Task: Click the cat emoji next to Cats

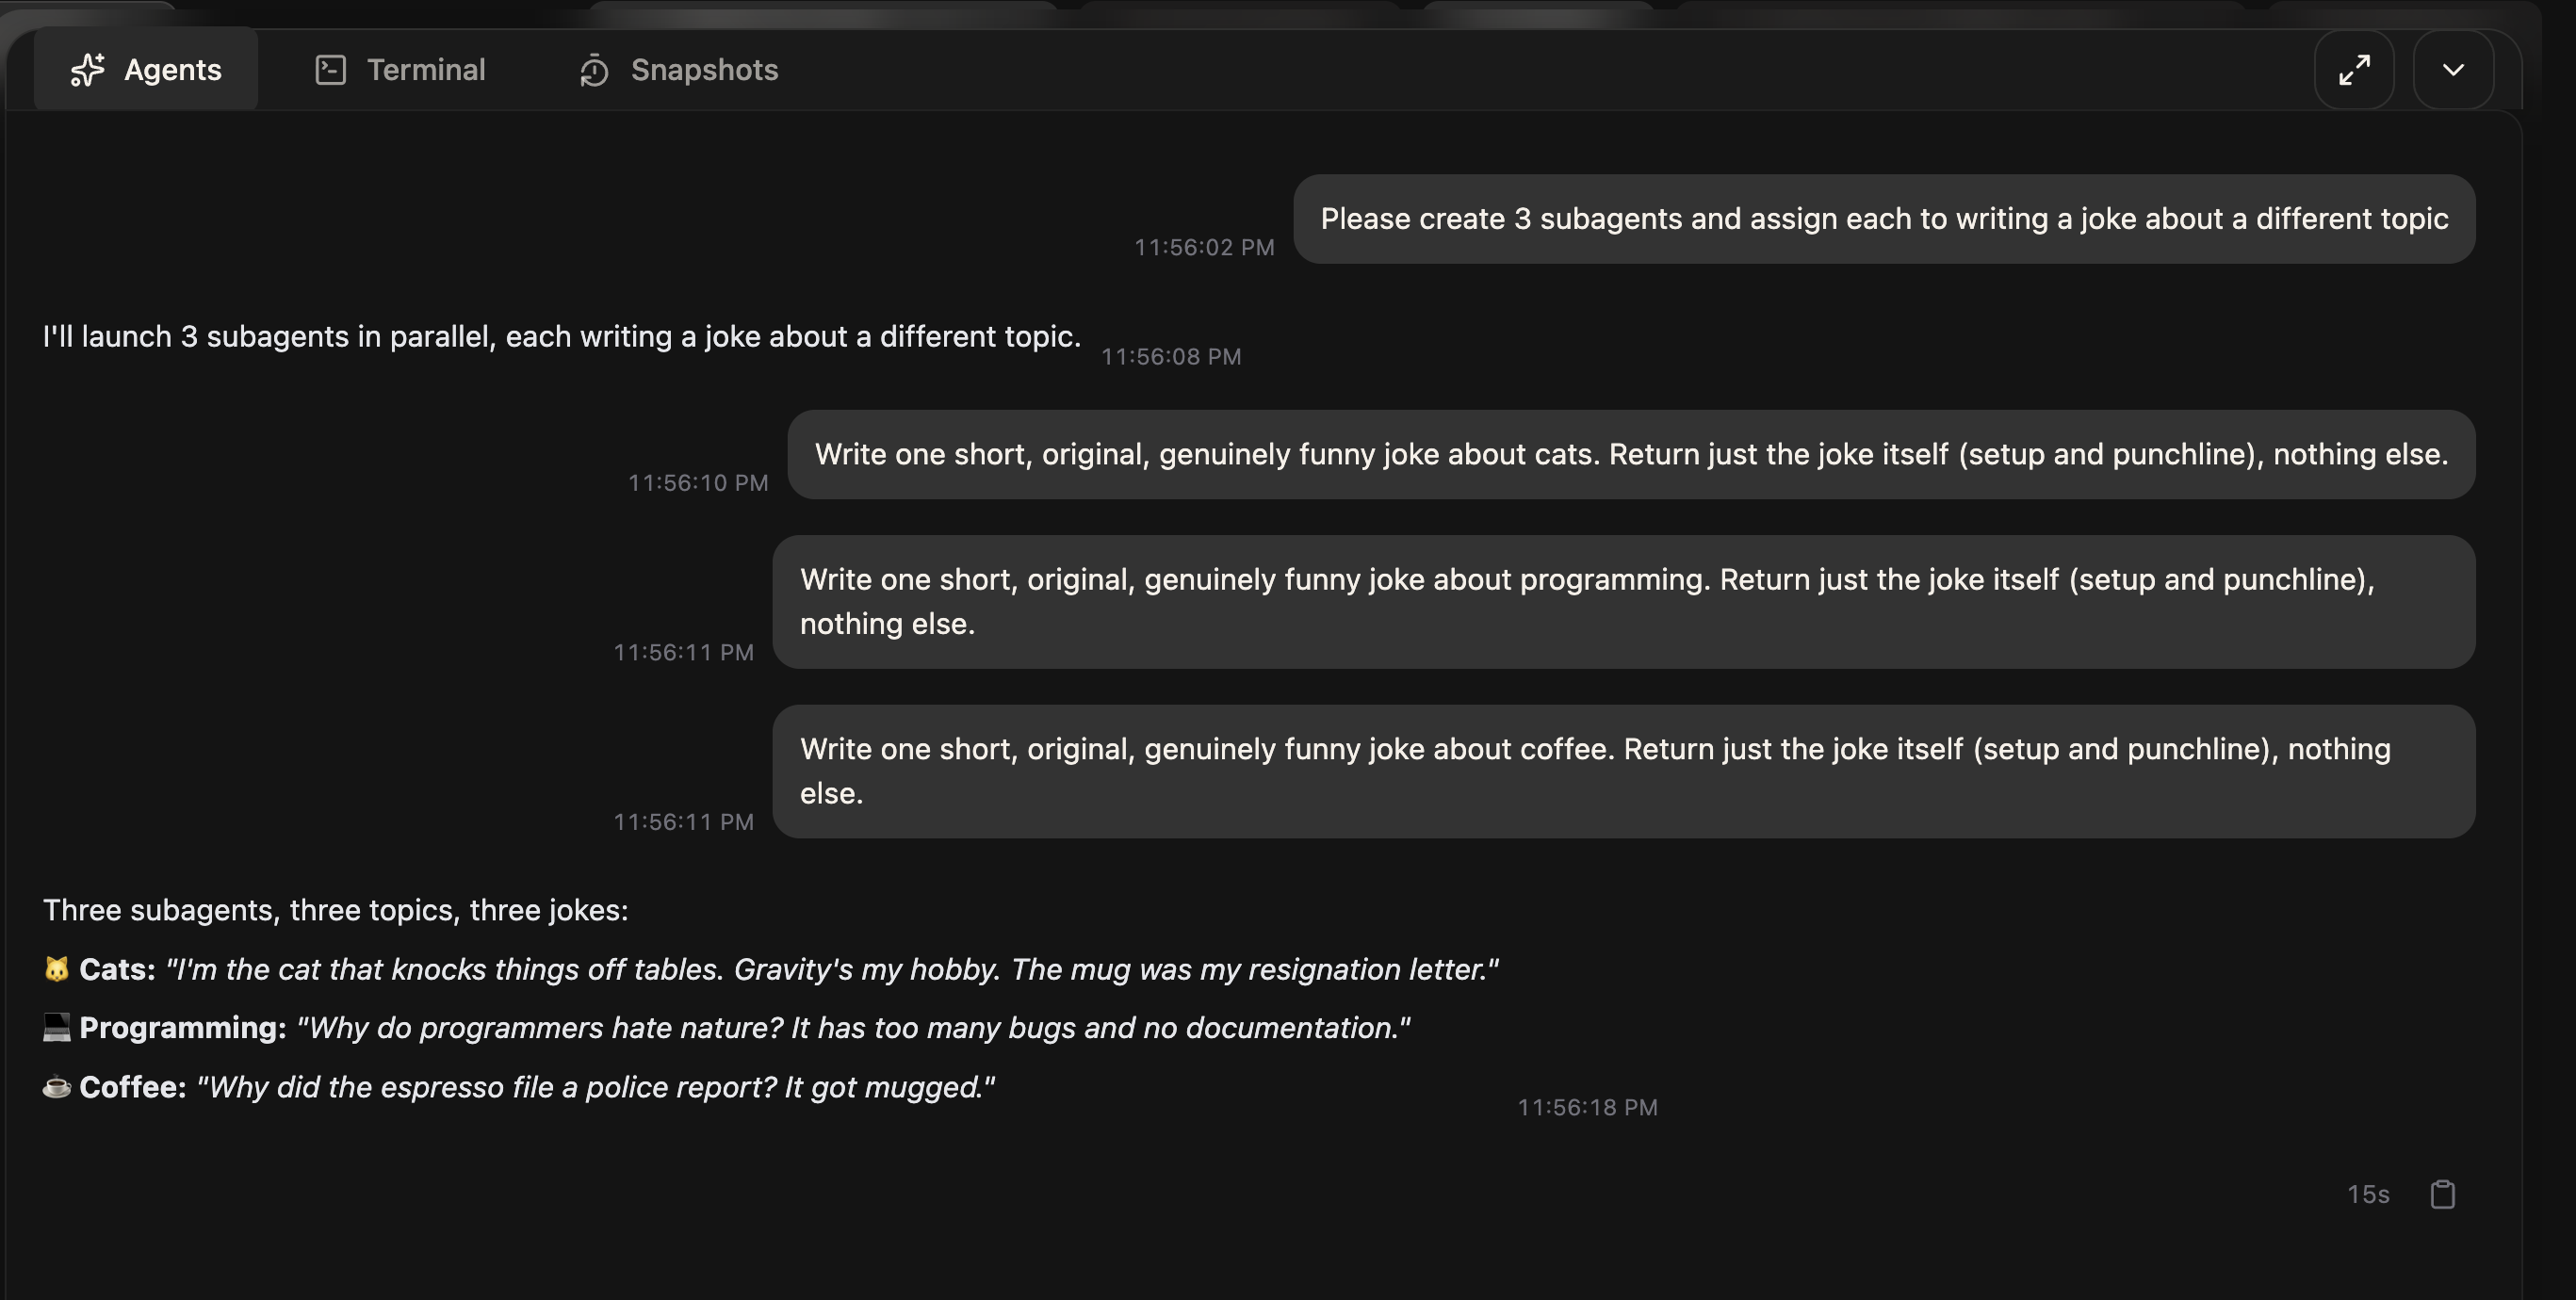Action: [x=57, y=969]
